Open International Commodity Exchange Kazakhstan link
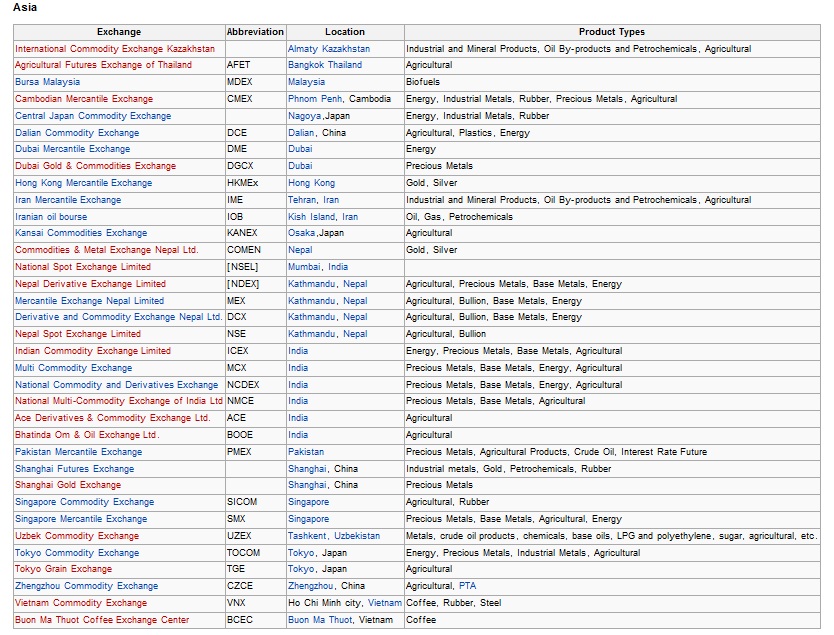Viewport: 834px width, 635px height. coord(115,49)
